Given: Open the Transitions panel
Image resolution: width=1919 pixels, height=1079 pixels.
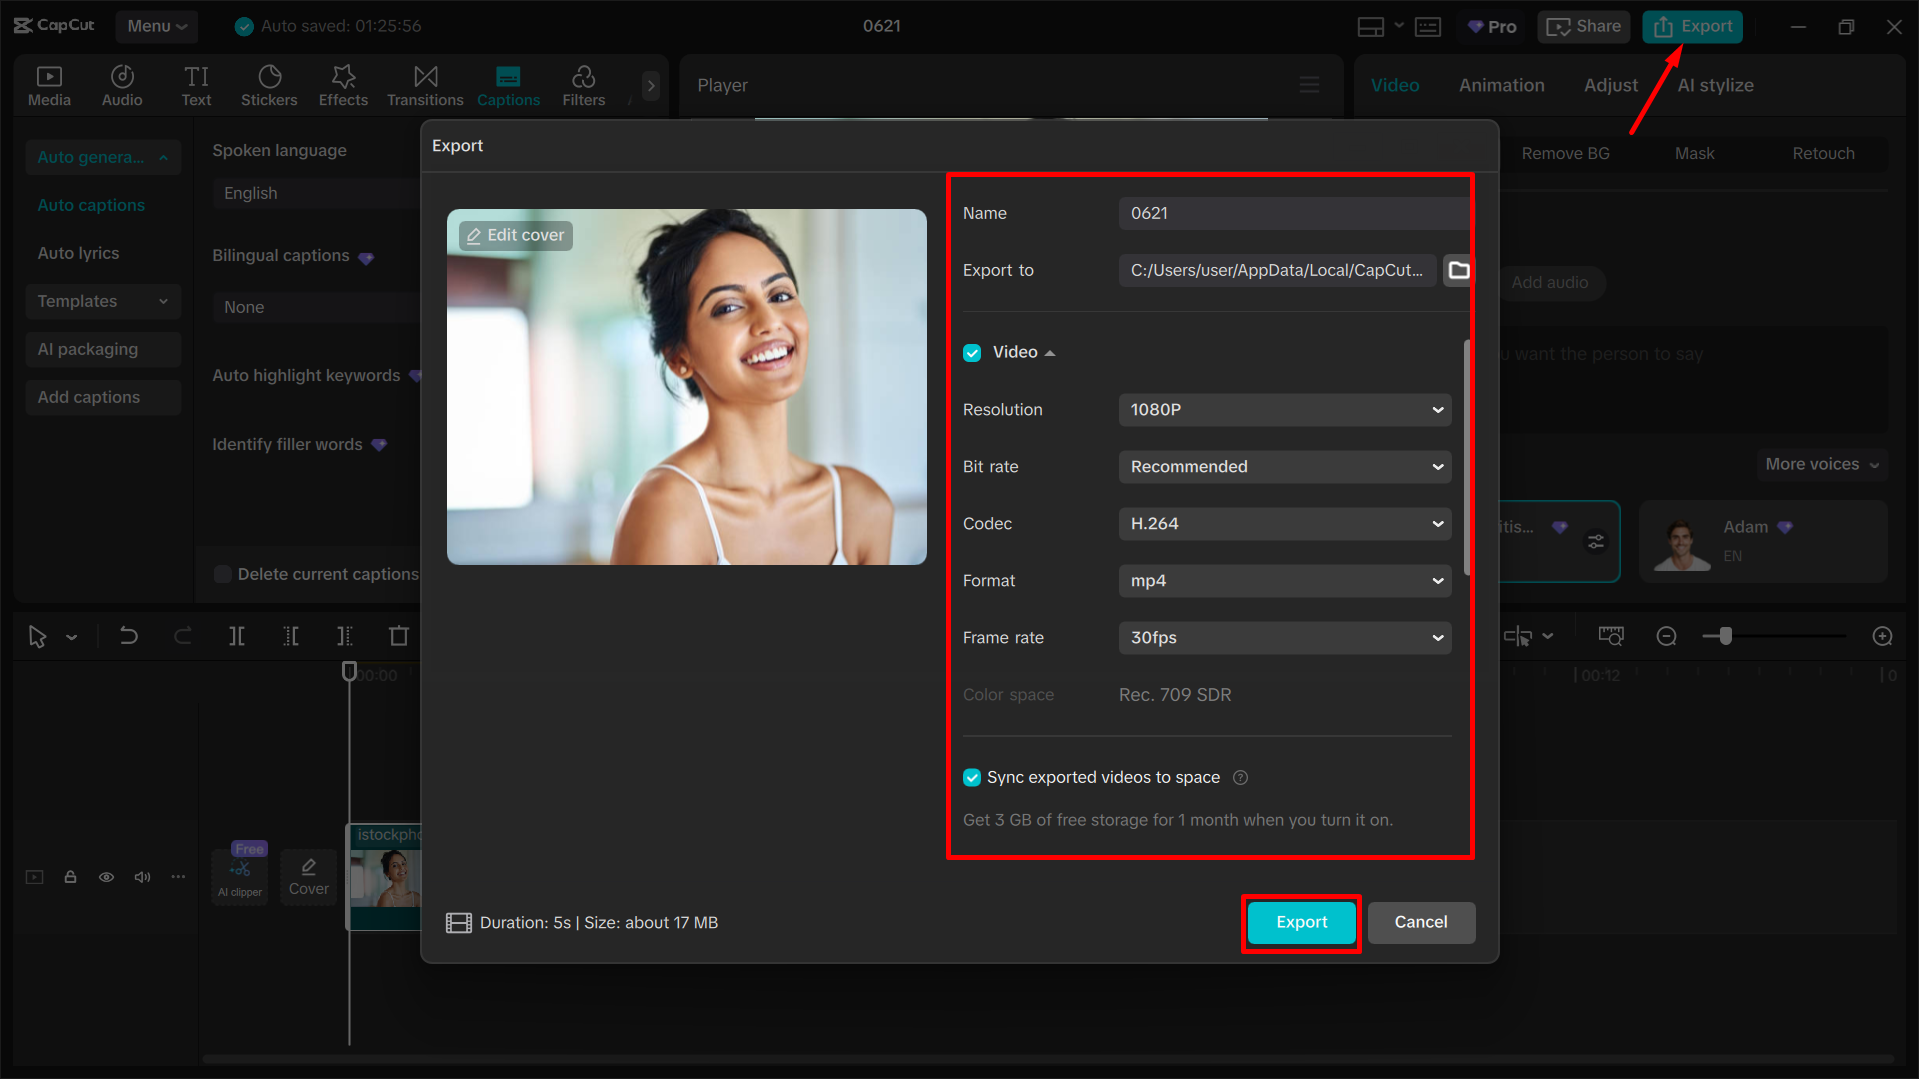Looking at the screenshot, I should click(x=425, y=86).
